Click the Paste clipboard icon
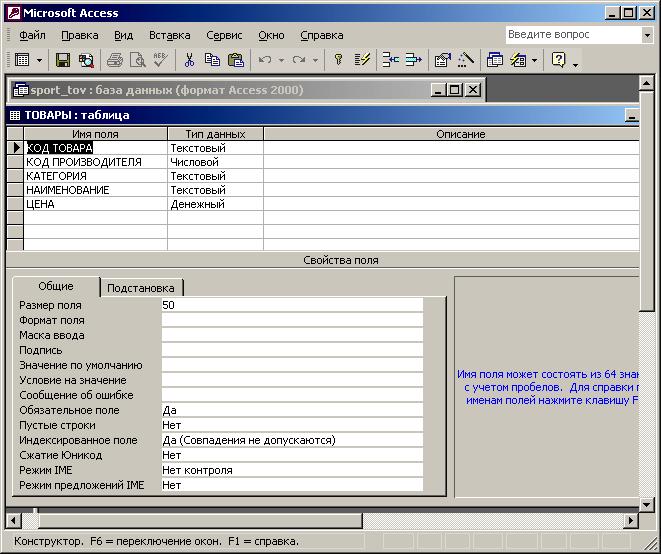The image size is (661, 554). coord(236,60)
